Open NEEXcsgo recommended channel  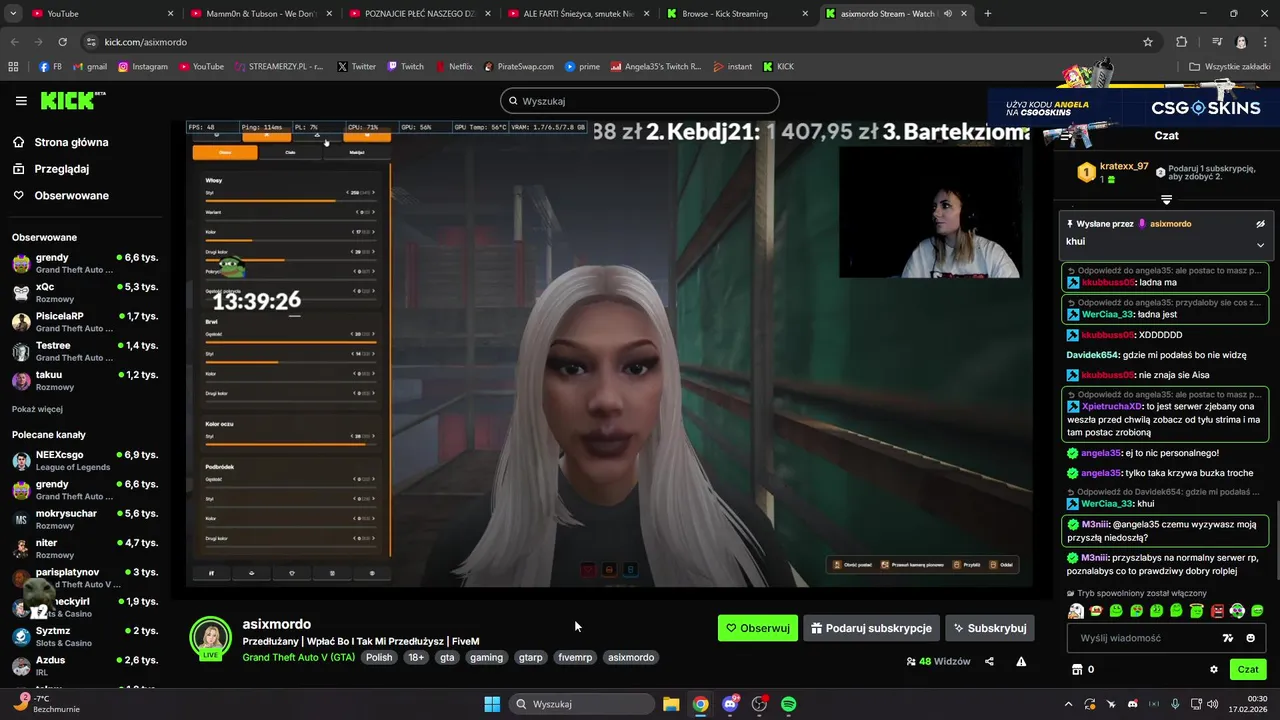84,460
